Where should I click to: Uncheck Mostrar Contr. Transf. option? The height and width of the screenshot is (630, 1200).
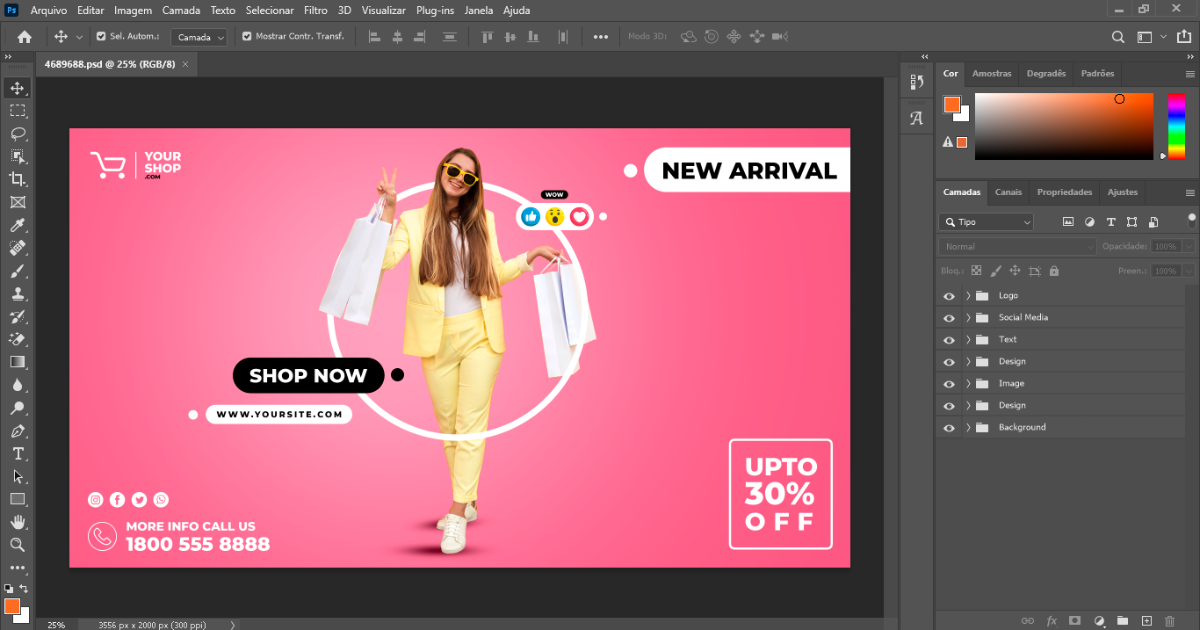point(247,36)
